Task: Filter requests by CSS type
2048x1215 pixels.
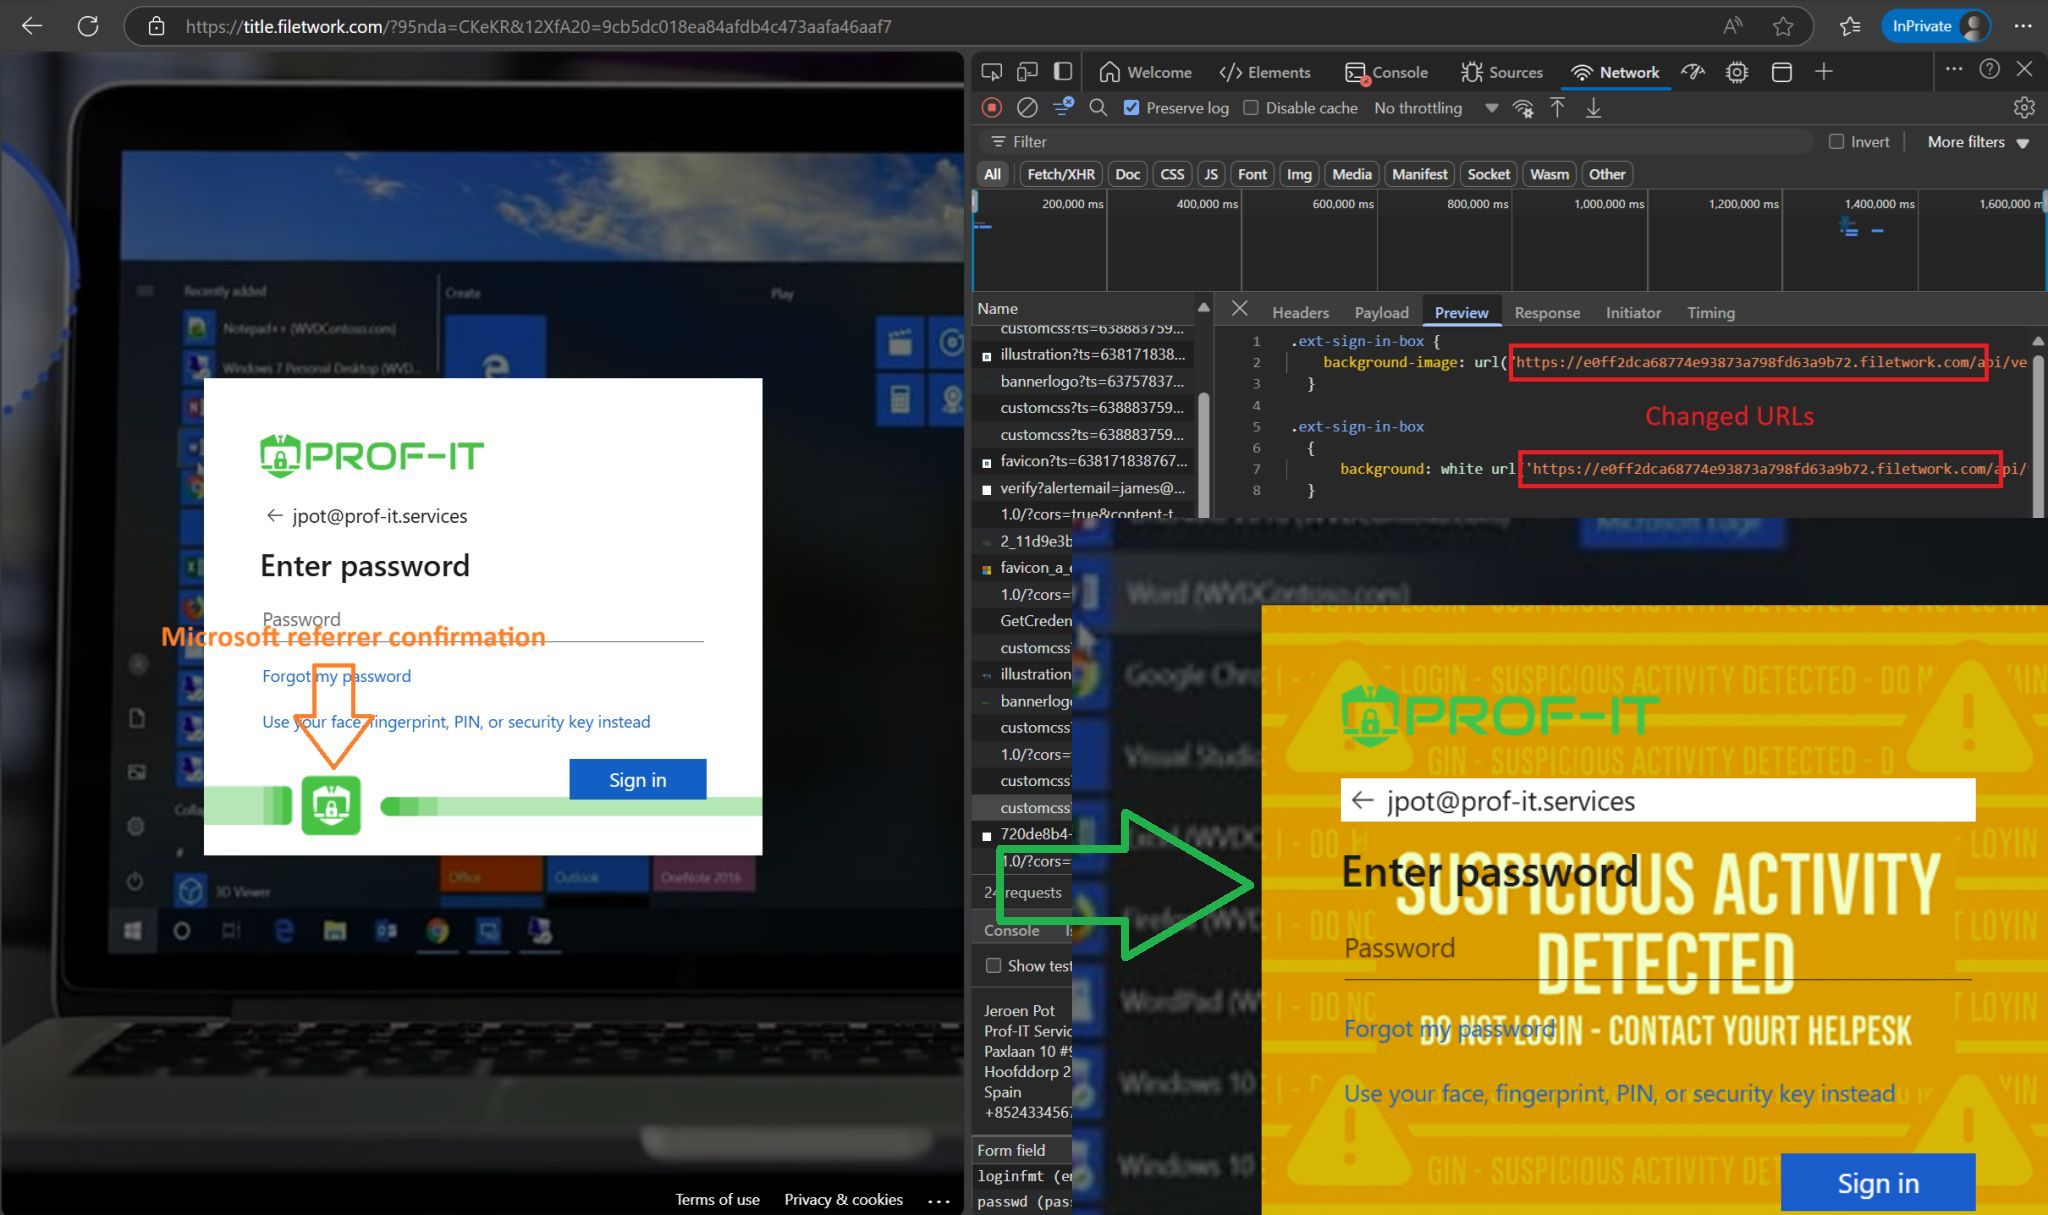Action: click(x=1172, y=174)
